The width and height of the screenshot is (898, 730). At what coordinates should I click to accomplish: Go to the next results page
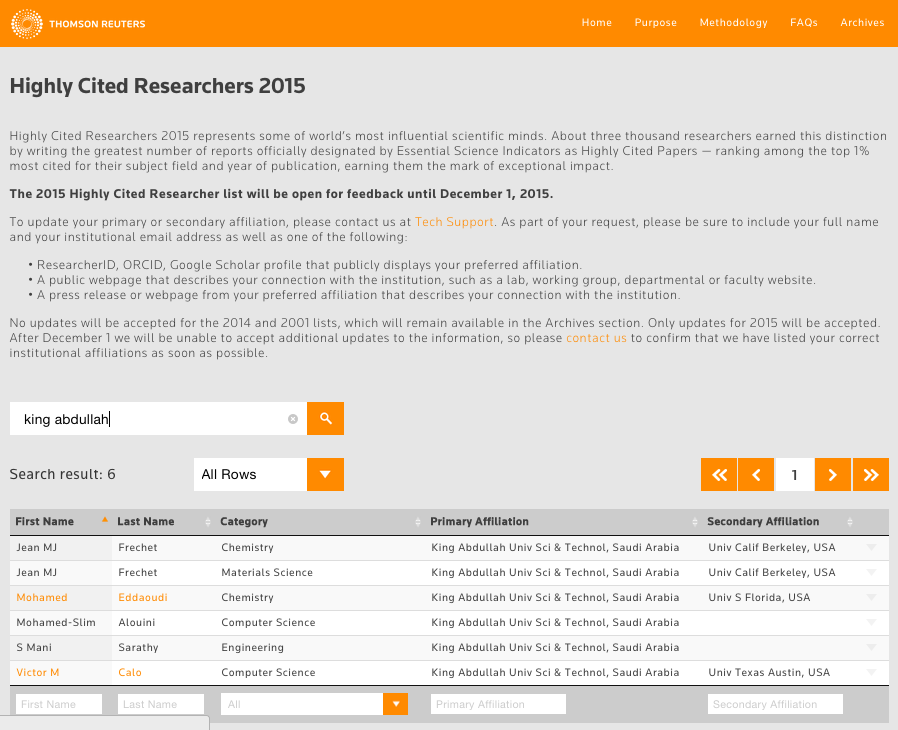[833, 475]
